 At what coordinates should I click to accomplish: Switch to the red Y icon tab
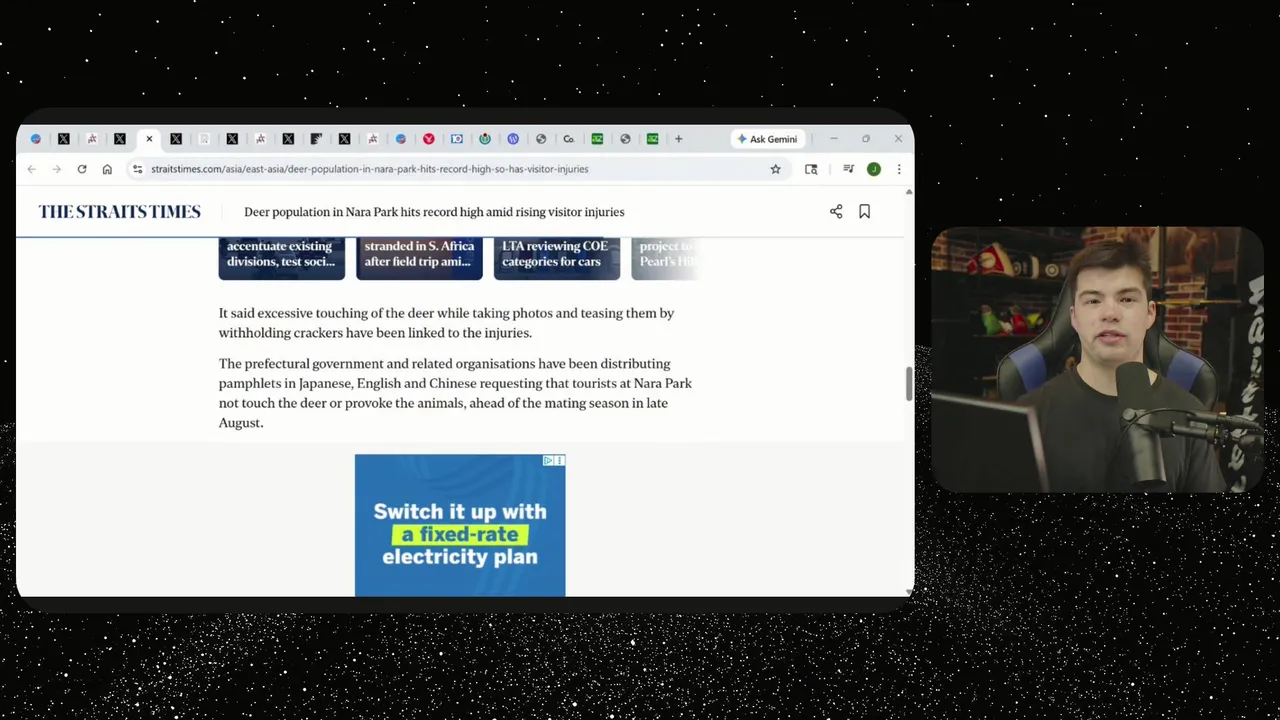(x=429, y=139)
